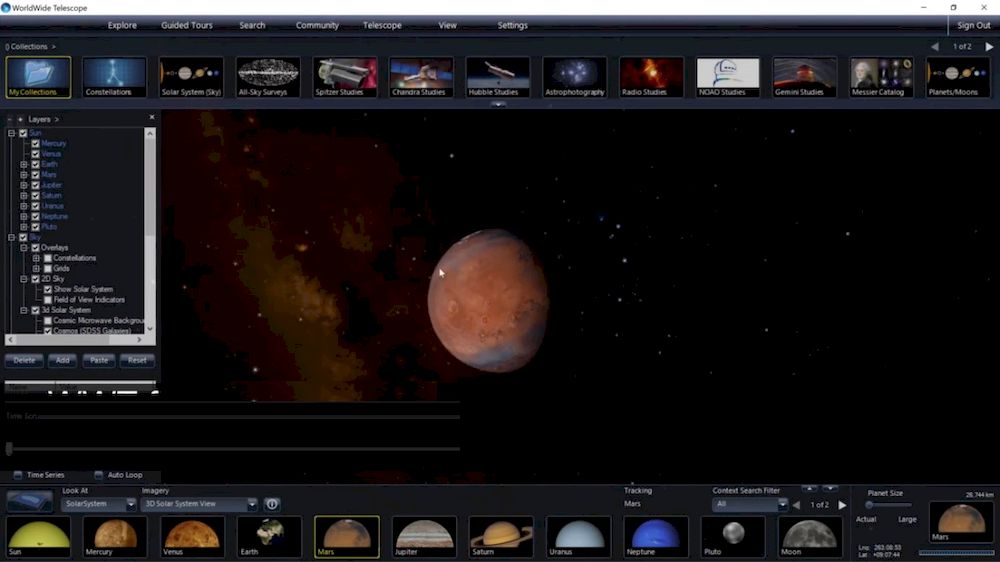
Task: Expand the Jupiter layer node
Action: coord(24,185)
